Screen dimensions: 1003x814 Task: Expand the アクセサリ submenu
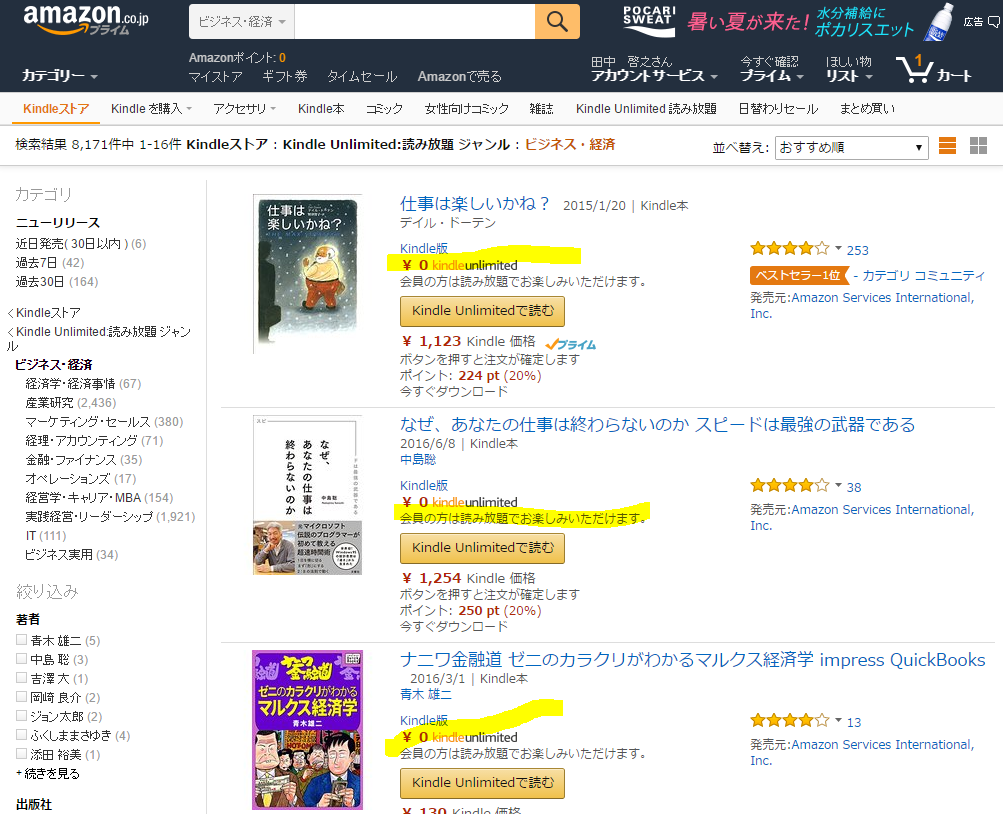244,109
